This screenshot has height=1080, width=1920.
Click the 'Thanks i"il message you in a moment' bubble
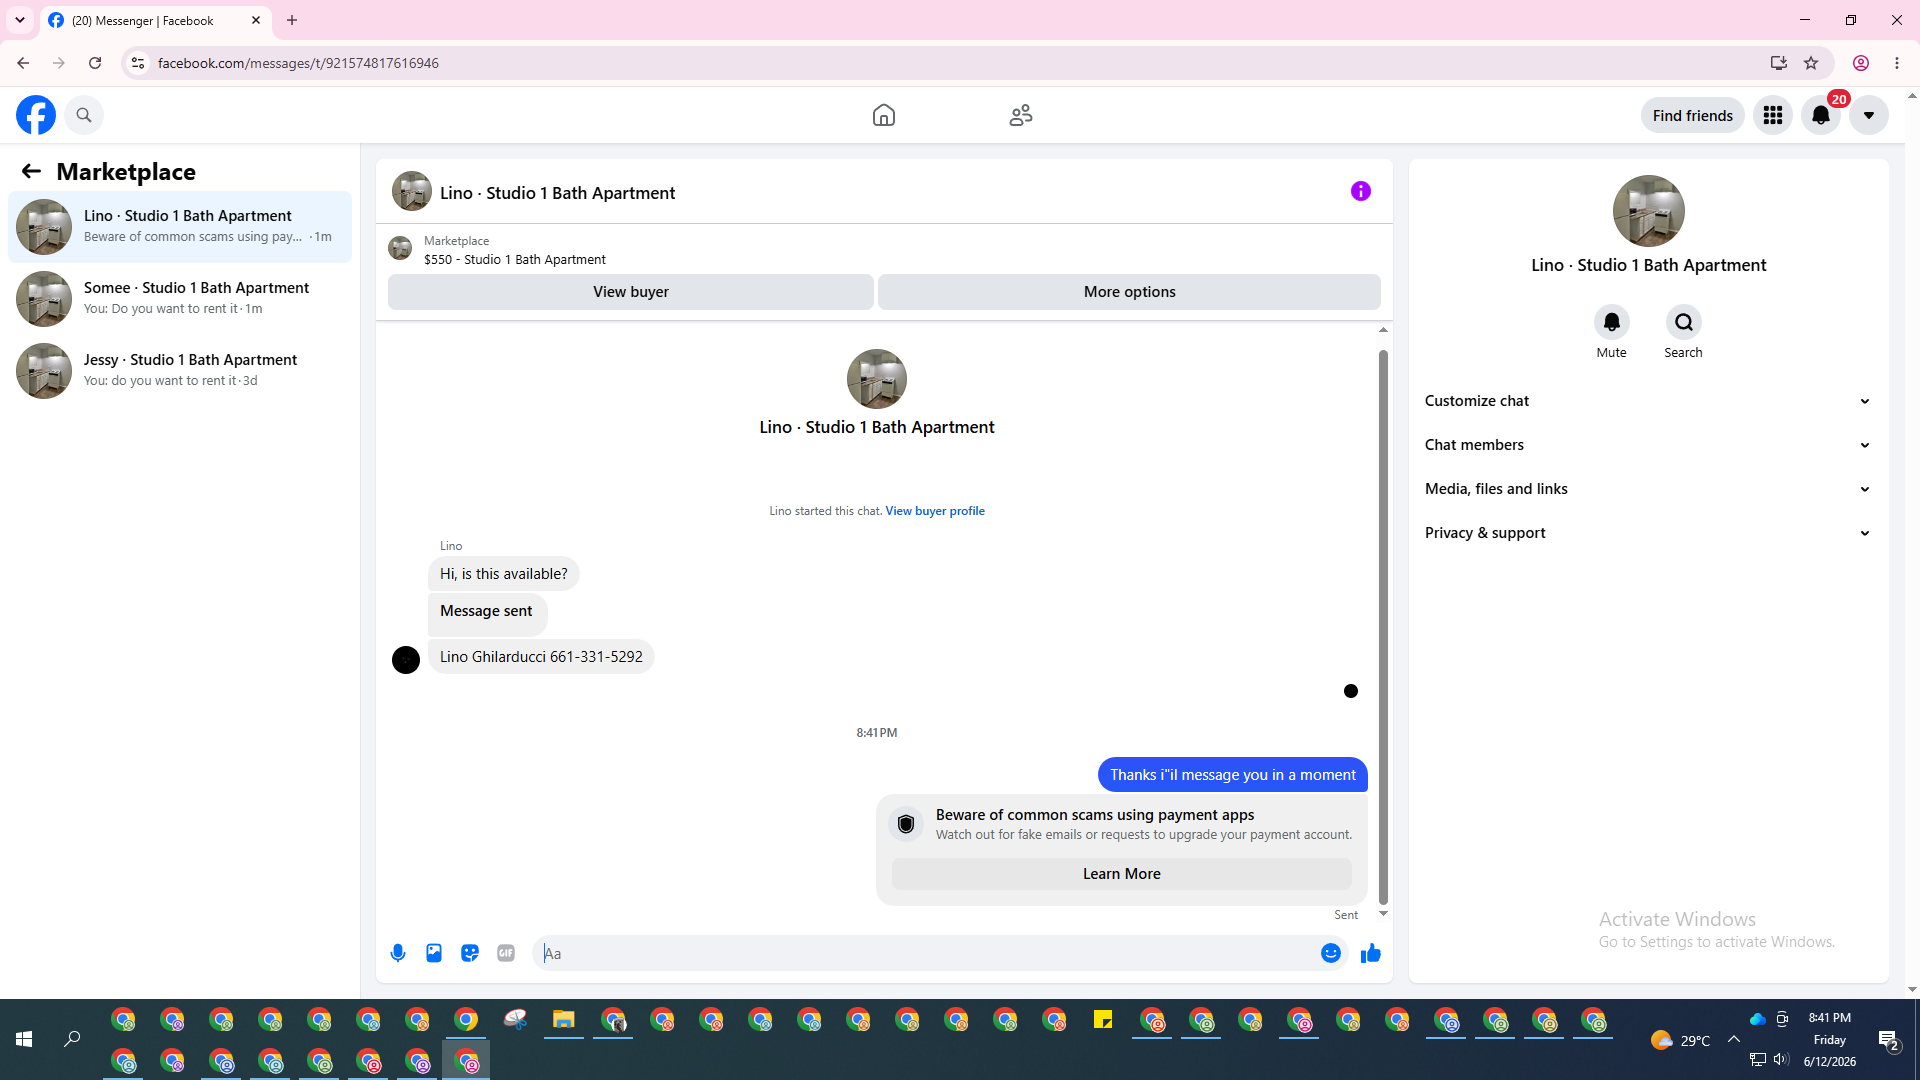(x=1232, y=775)
